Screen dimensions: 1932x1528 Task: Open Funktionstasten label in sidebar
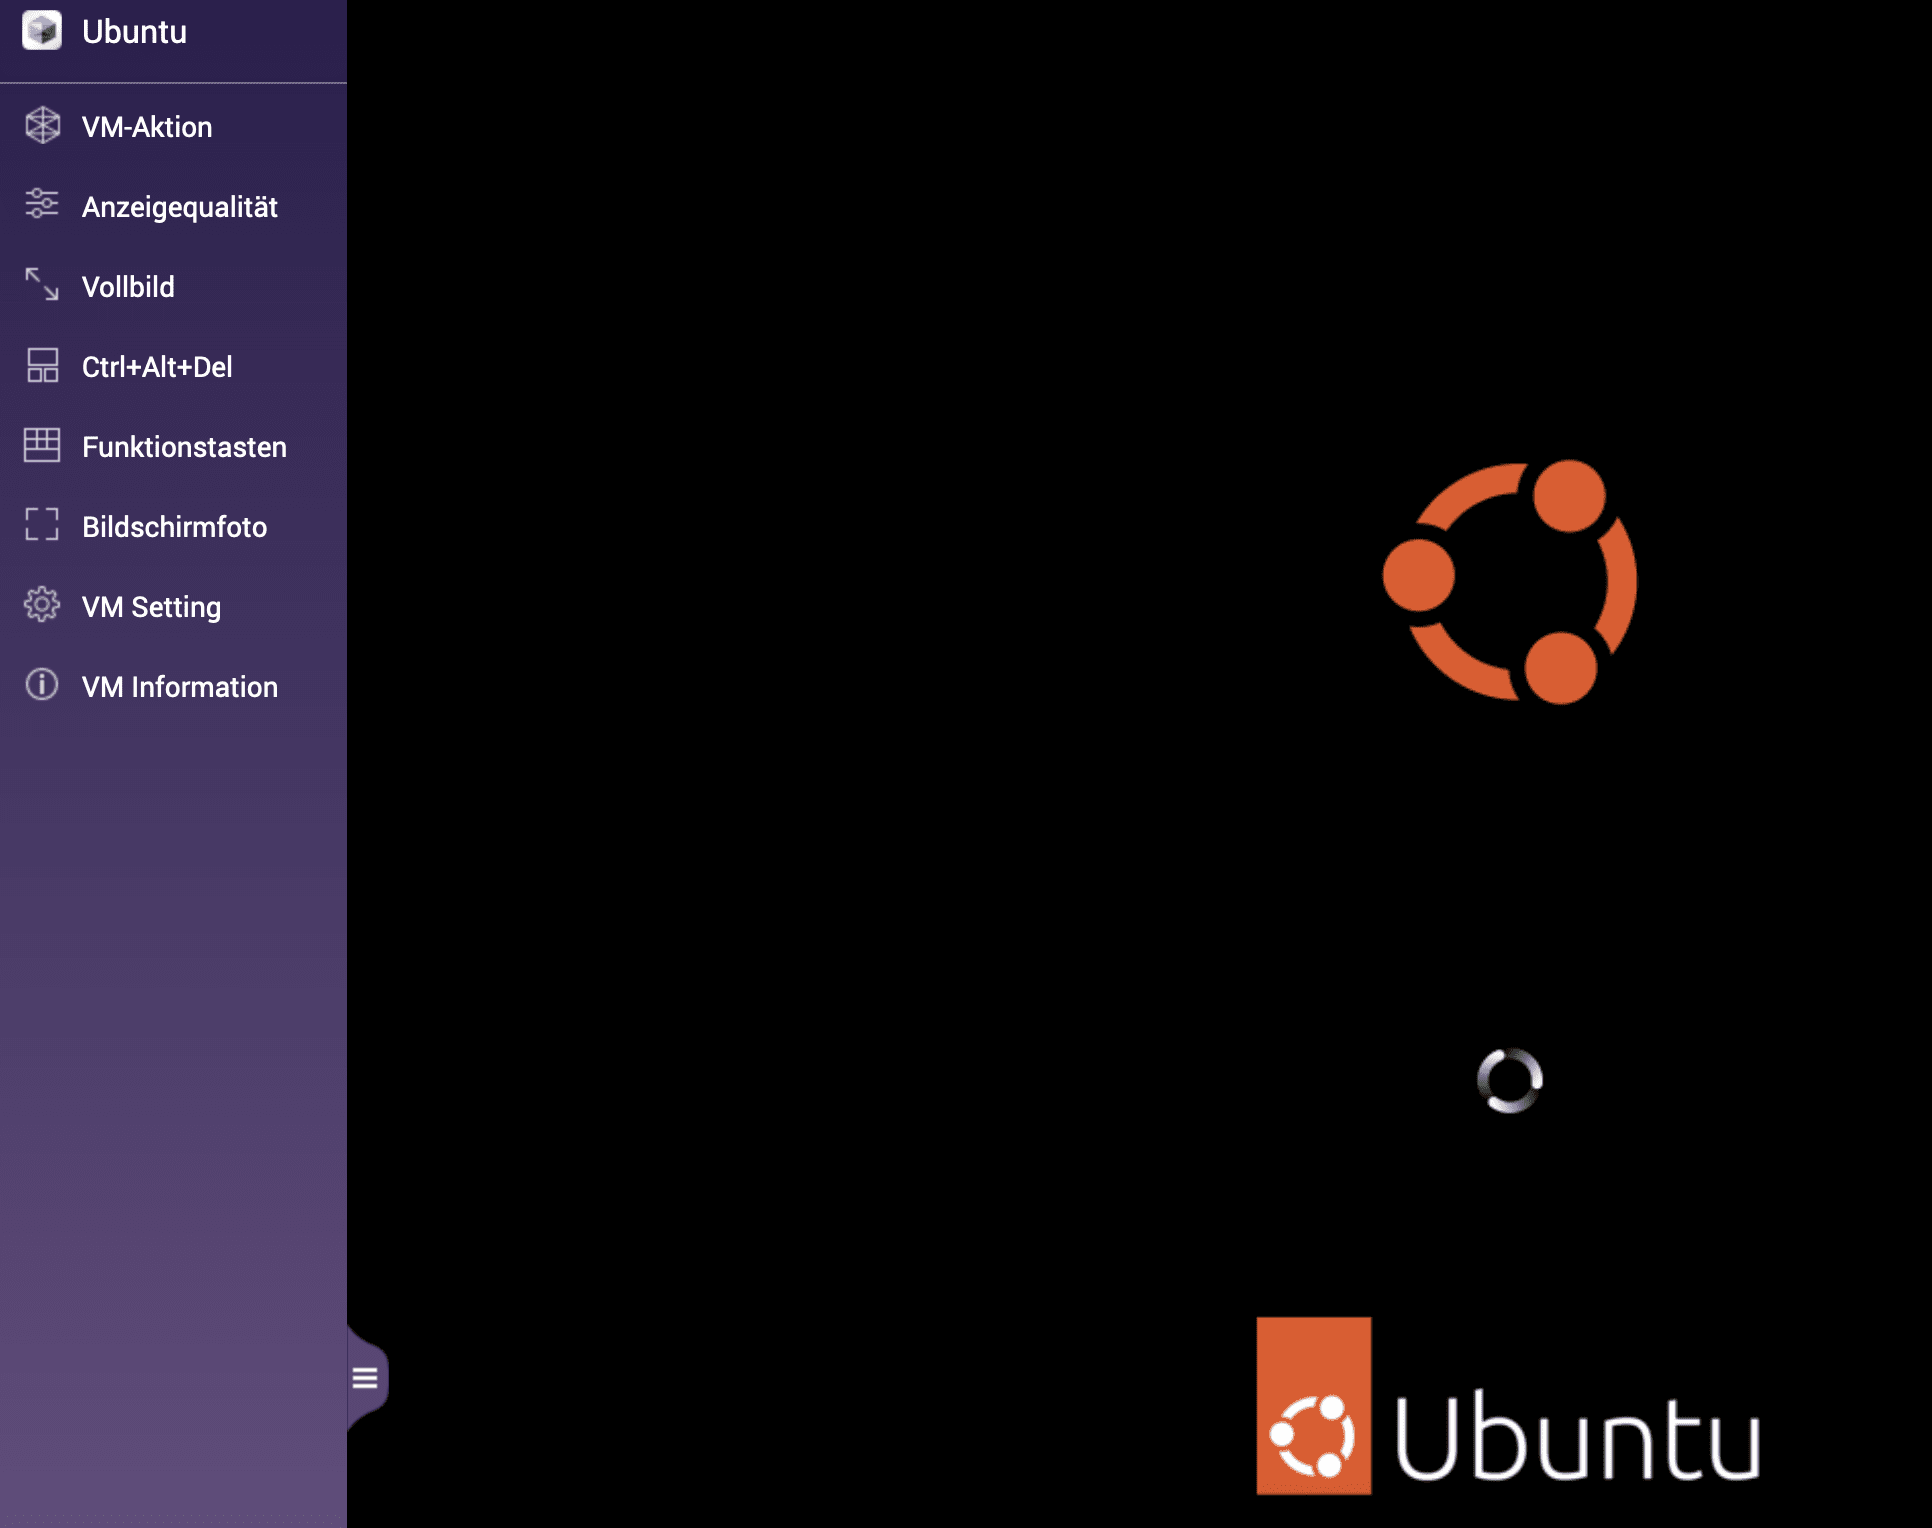pos(184,447)
